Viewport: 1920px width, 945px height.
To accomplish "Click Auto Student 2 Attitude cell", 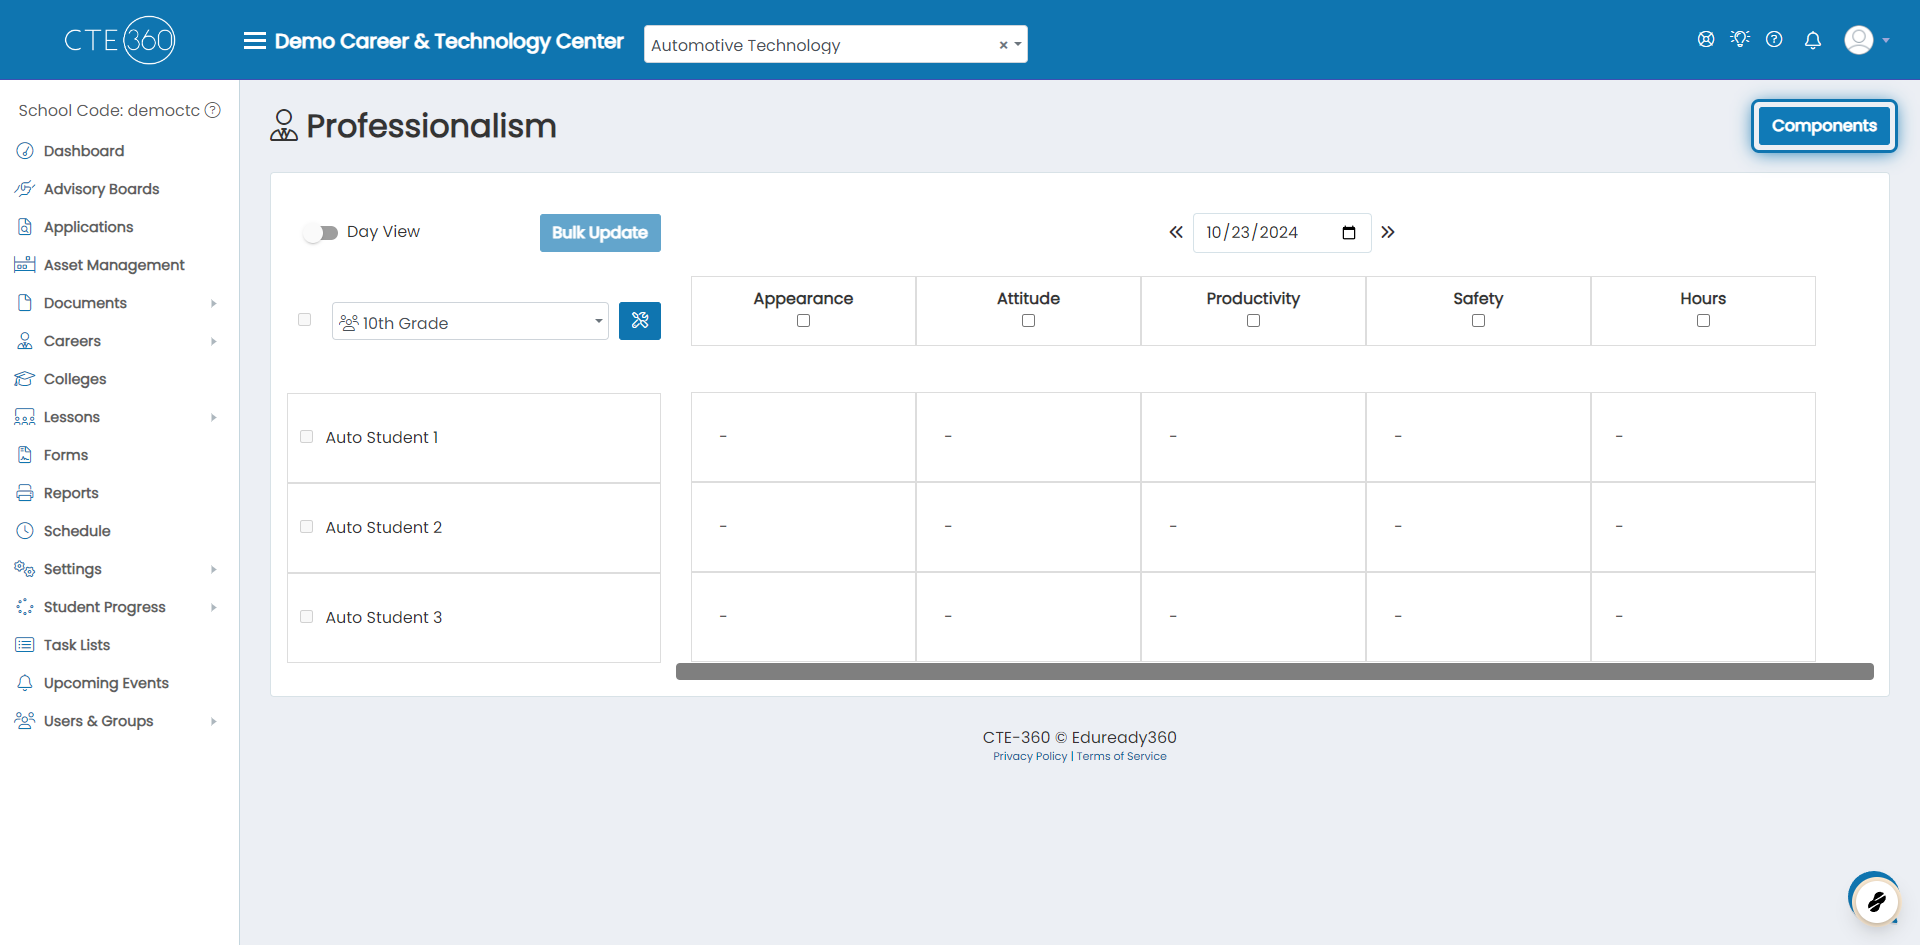I will (1028, 527).
